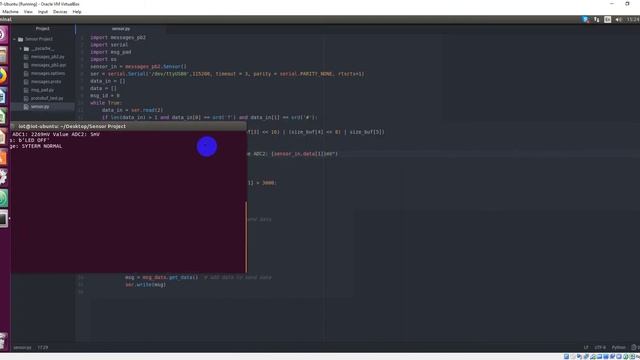Open the sound volume indicator

pyautogui.click(x=618, y=19)
